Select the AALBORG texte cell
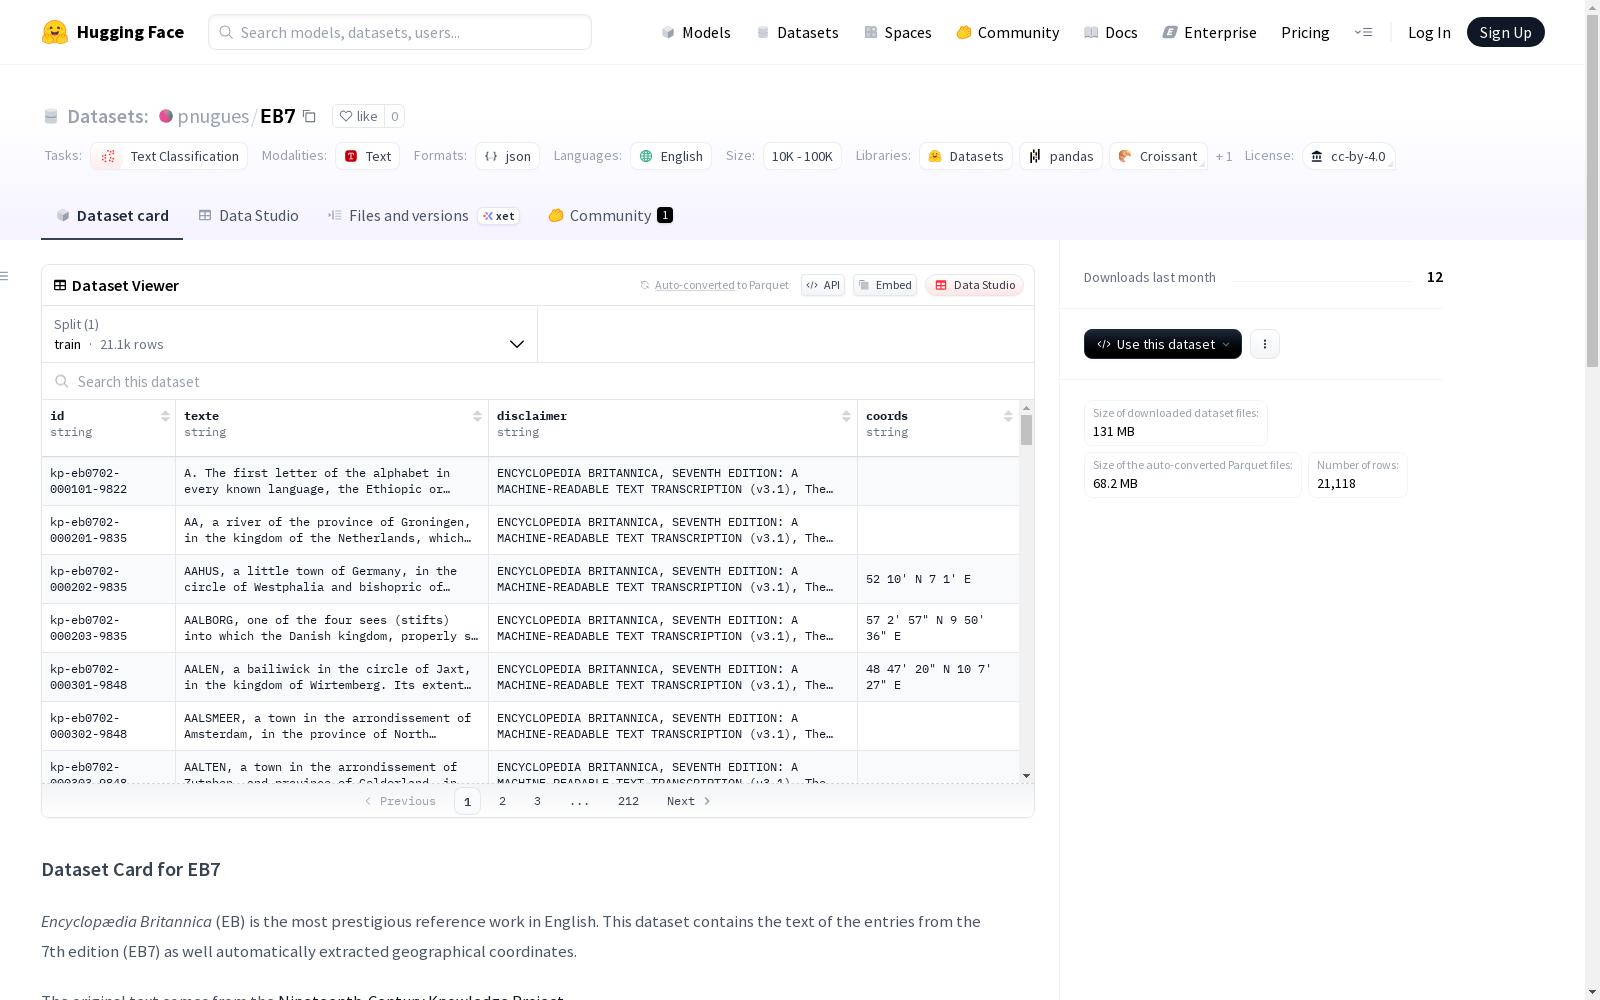The height and width of the screenshot is (1000, 1600). [331, 628]
